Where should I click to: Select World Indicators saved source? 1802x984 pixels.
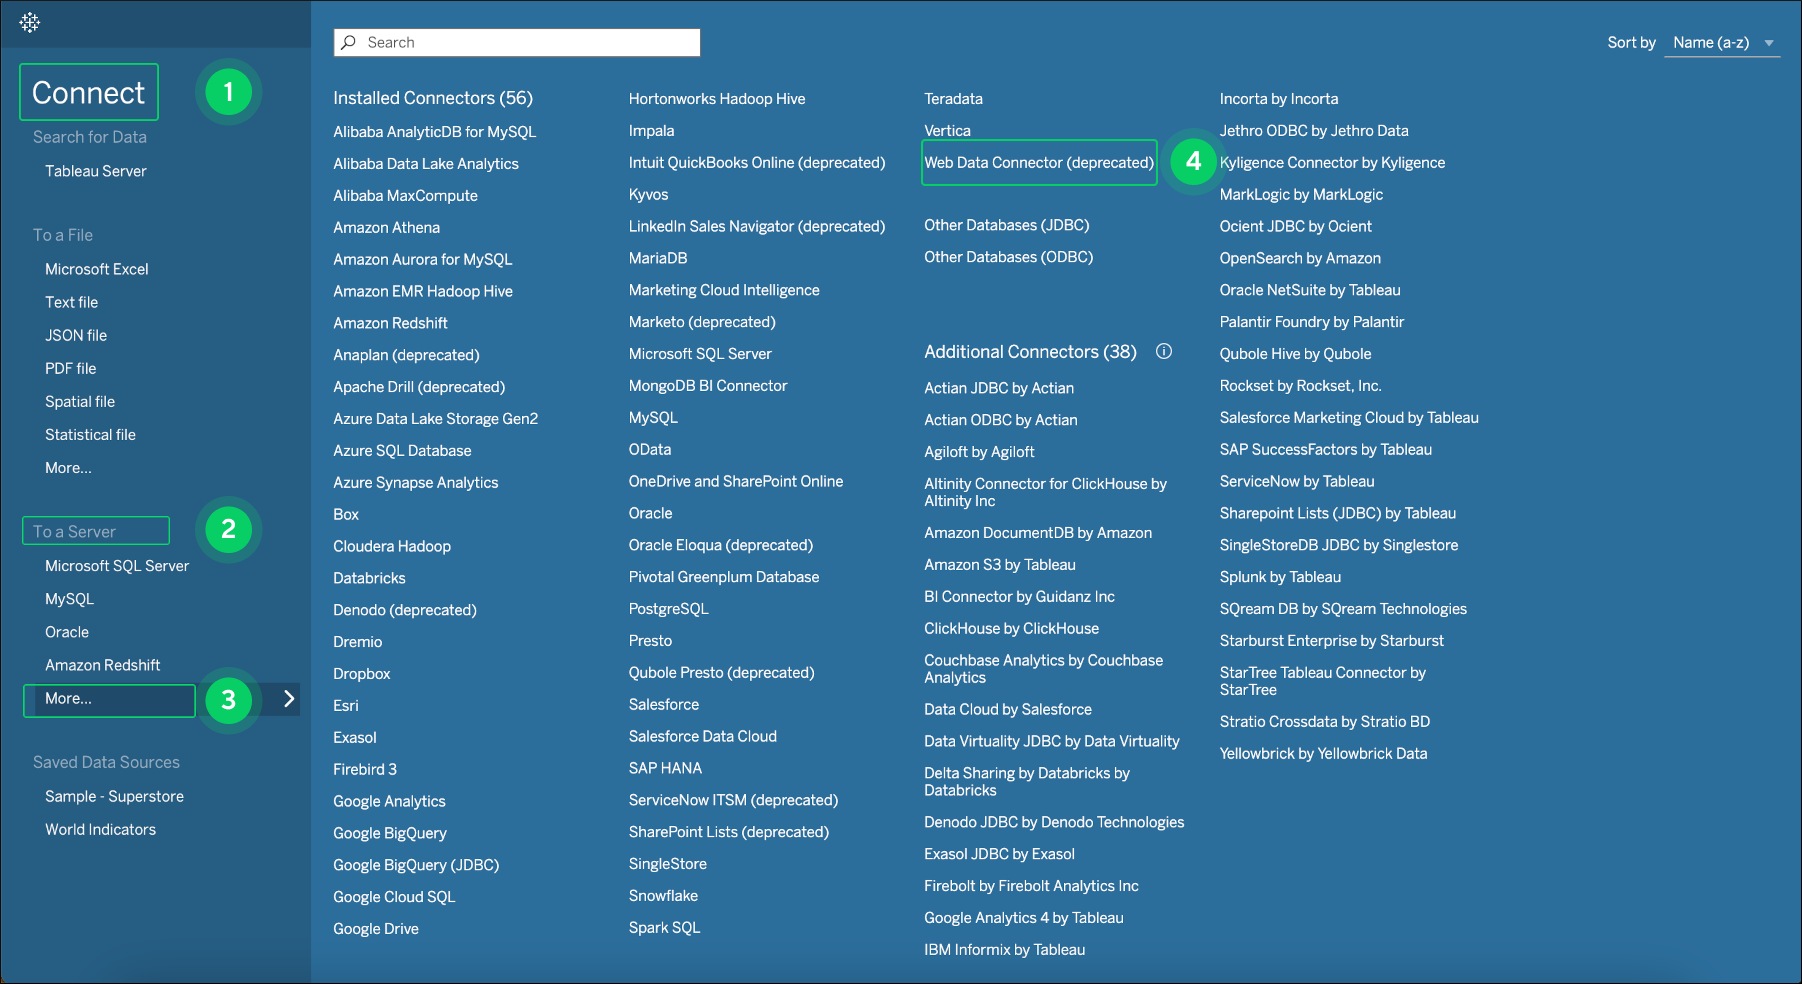point(100,829)
